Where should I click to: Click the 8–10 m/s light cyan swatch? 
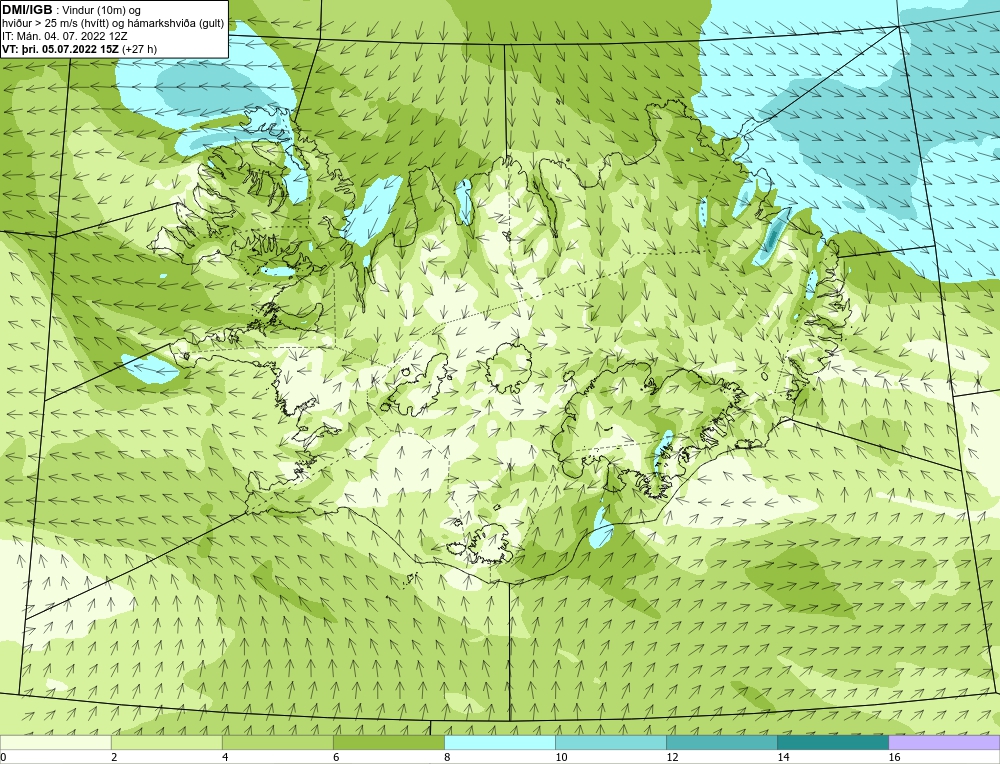point(499,742)
